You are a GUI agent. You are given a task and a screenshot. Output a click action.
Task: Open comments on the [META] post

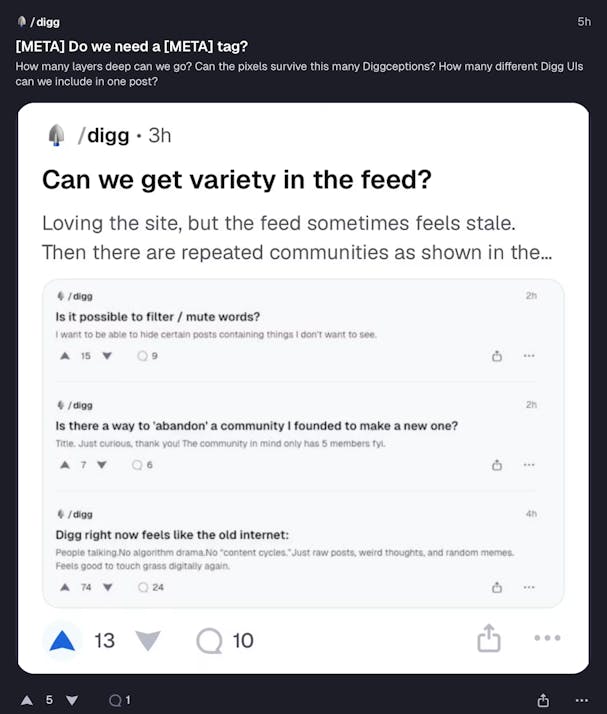tap(114, 700)
